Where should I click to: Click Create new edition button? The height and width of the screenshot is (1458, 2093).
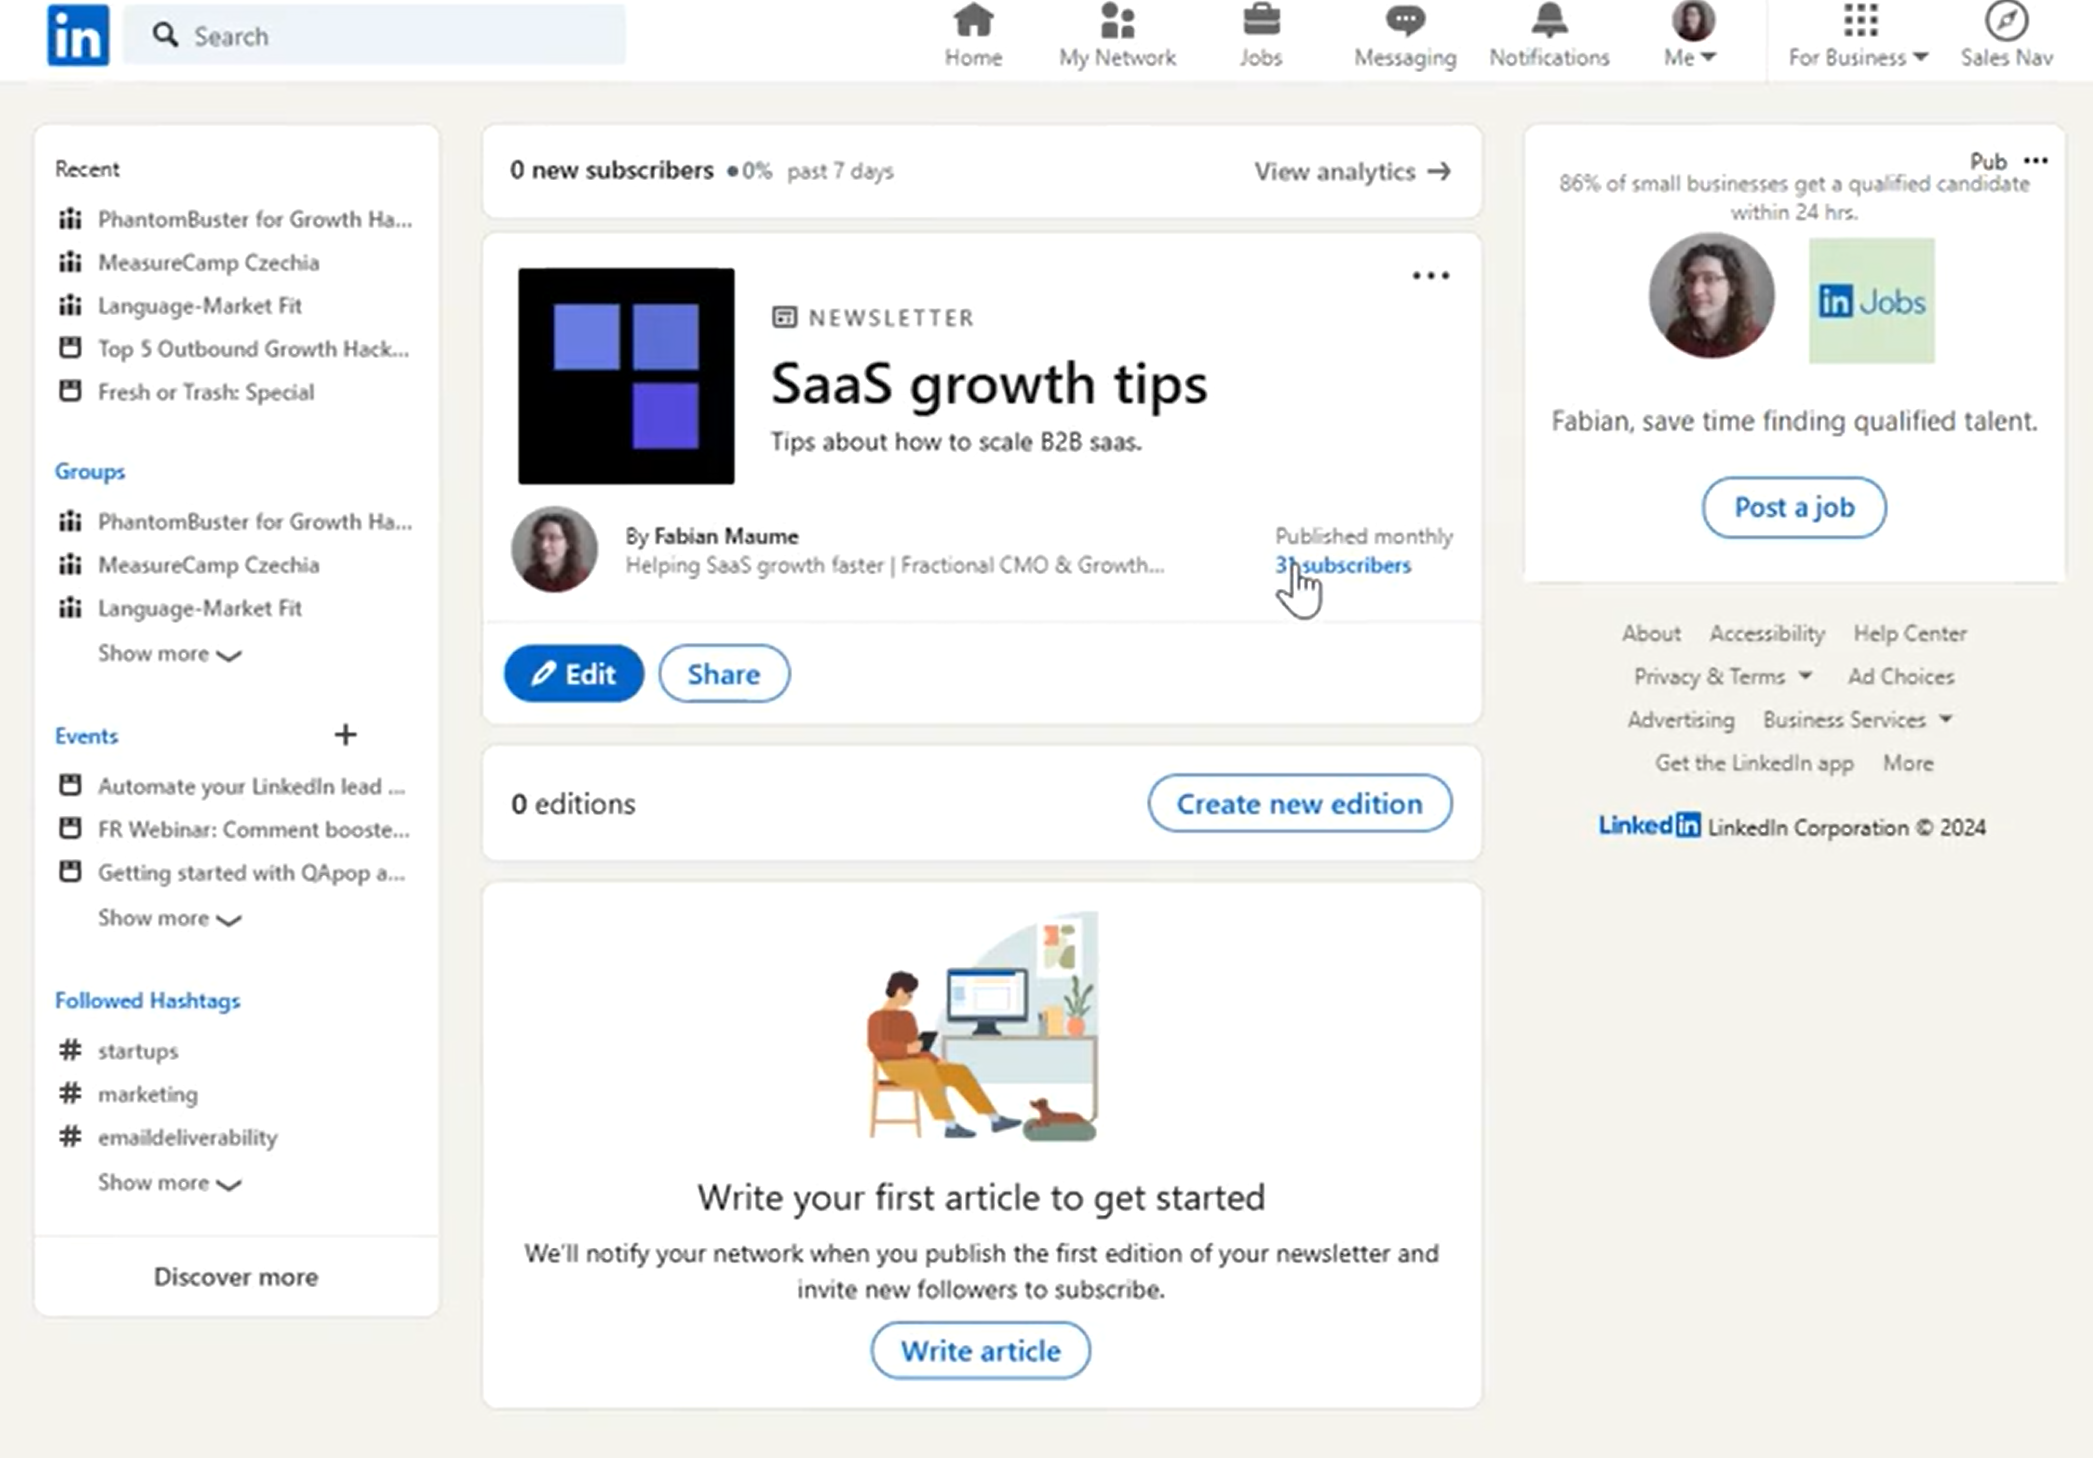pyautogui.click(x=1299, y=803)
